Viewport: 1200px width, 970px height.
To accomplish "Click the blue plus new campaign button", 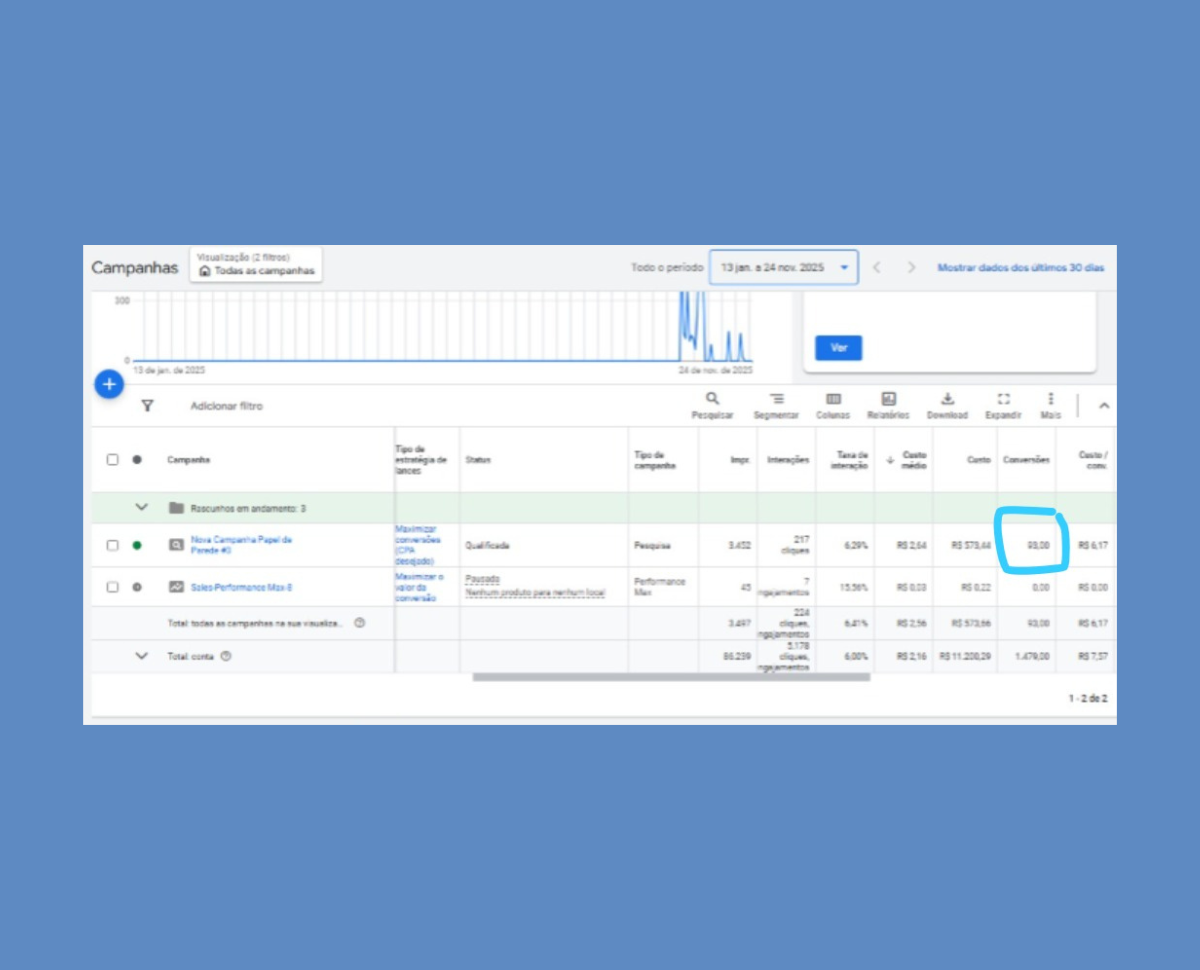I will point(109,384).
